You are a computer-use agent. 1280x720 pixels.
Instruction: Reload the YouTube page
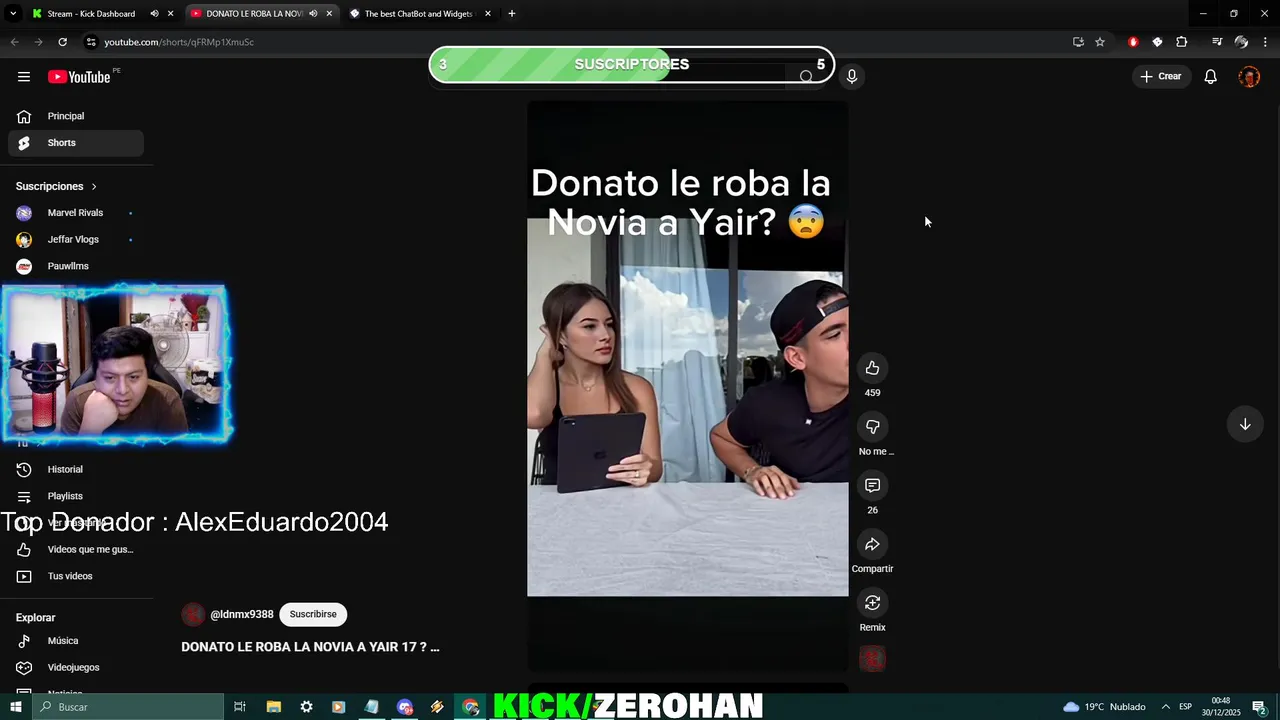coord(62,42)
